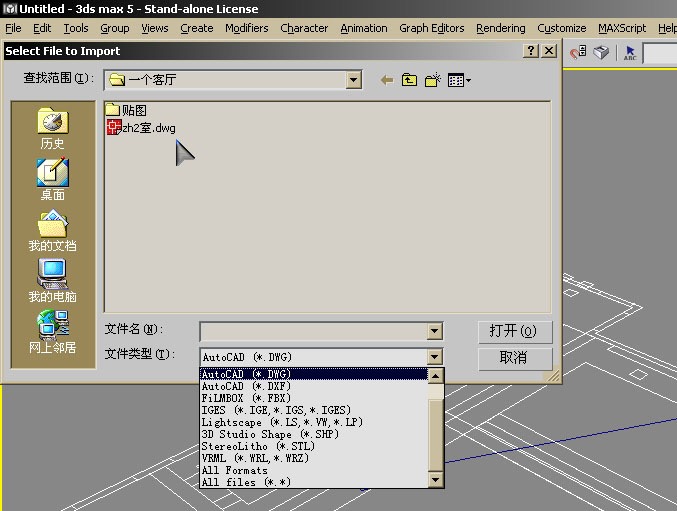The height and width of the screenshot is (511, 677).
Task: Select the zh2室.dwg file
Action: tap(141, 128)
